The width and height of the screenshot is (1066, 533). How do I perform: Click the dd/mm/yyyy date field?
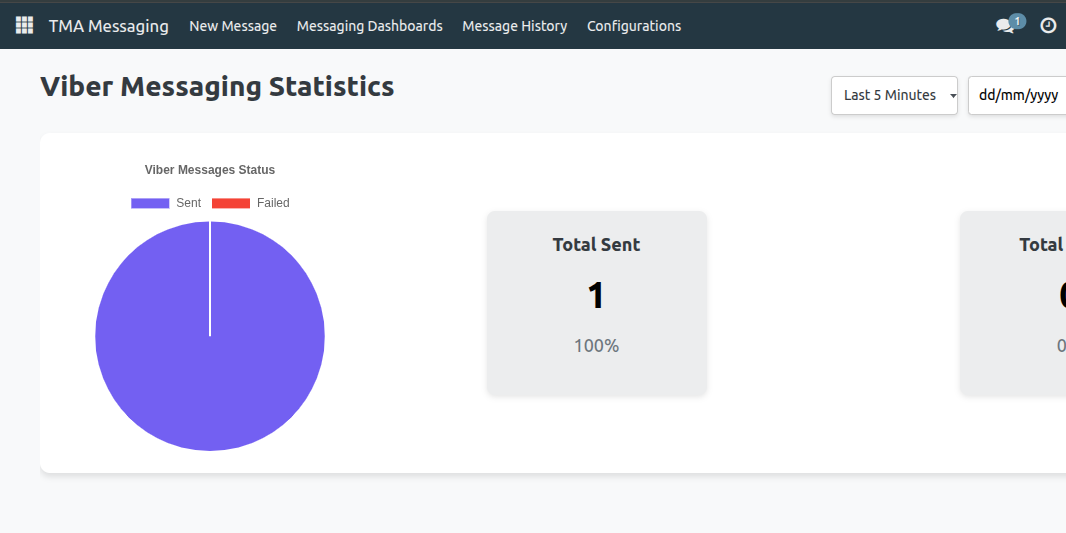[x=1017, y=95]
